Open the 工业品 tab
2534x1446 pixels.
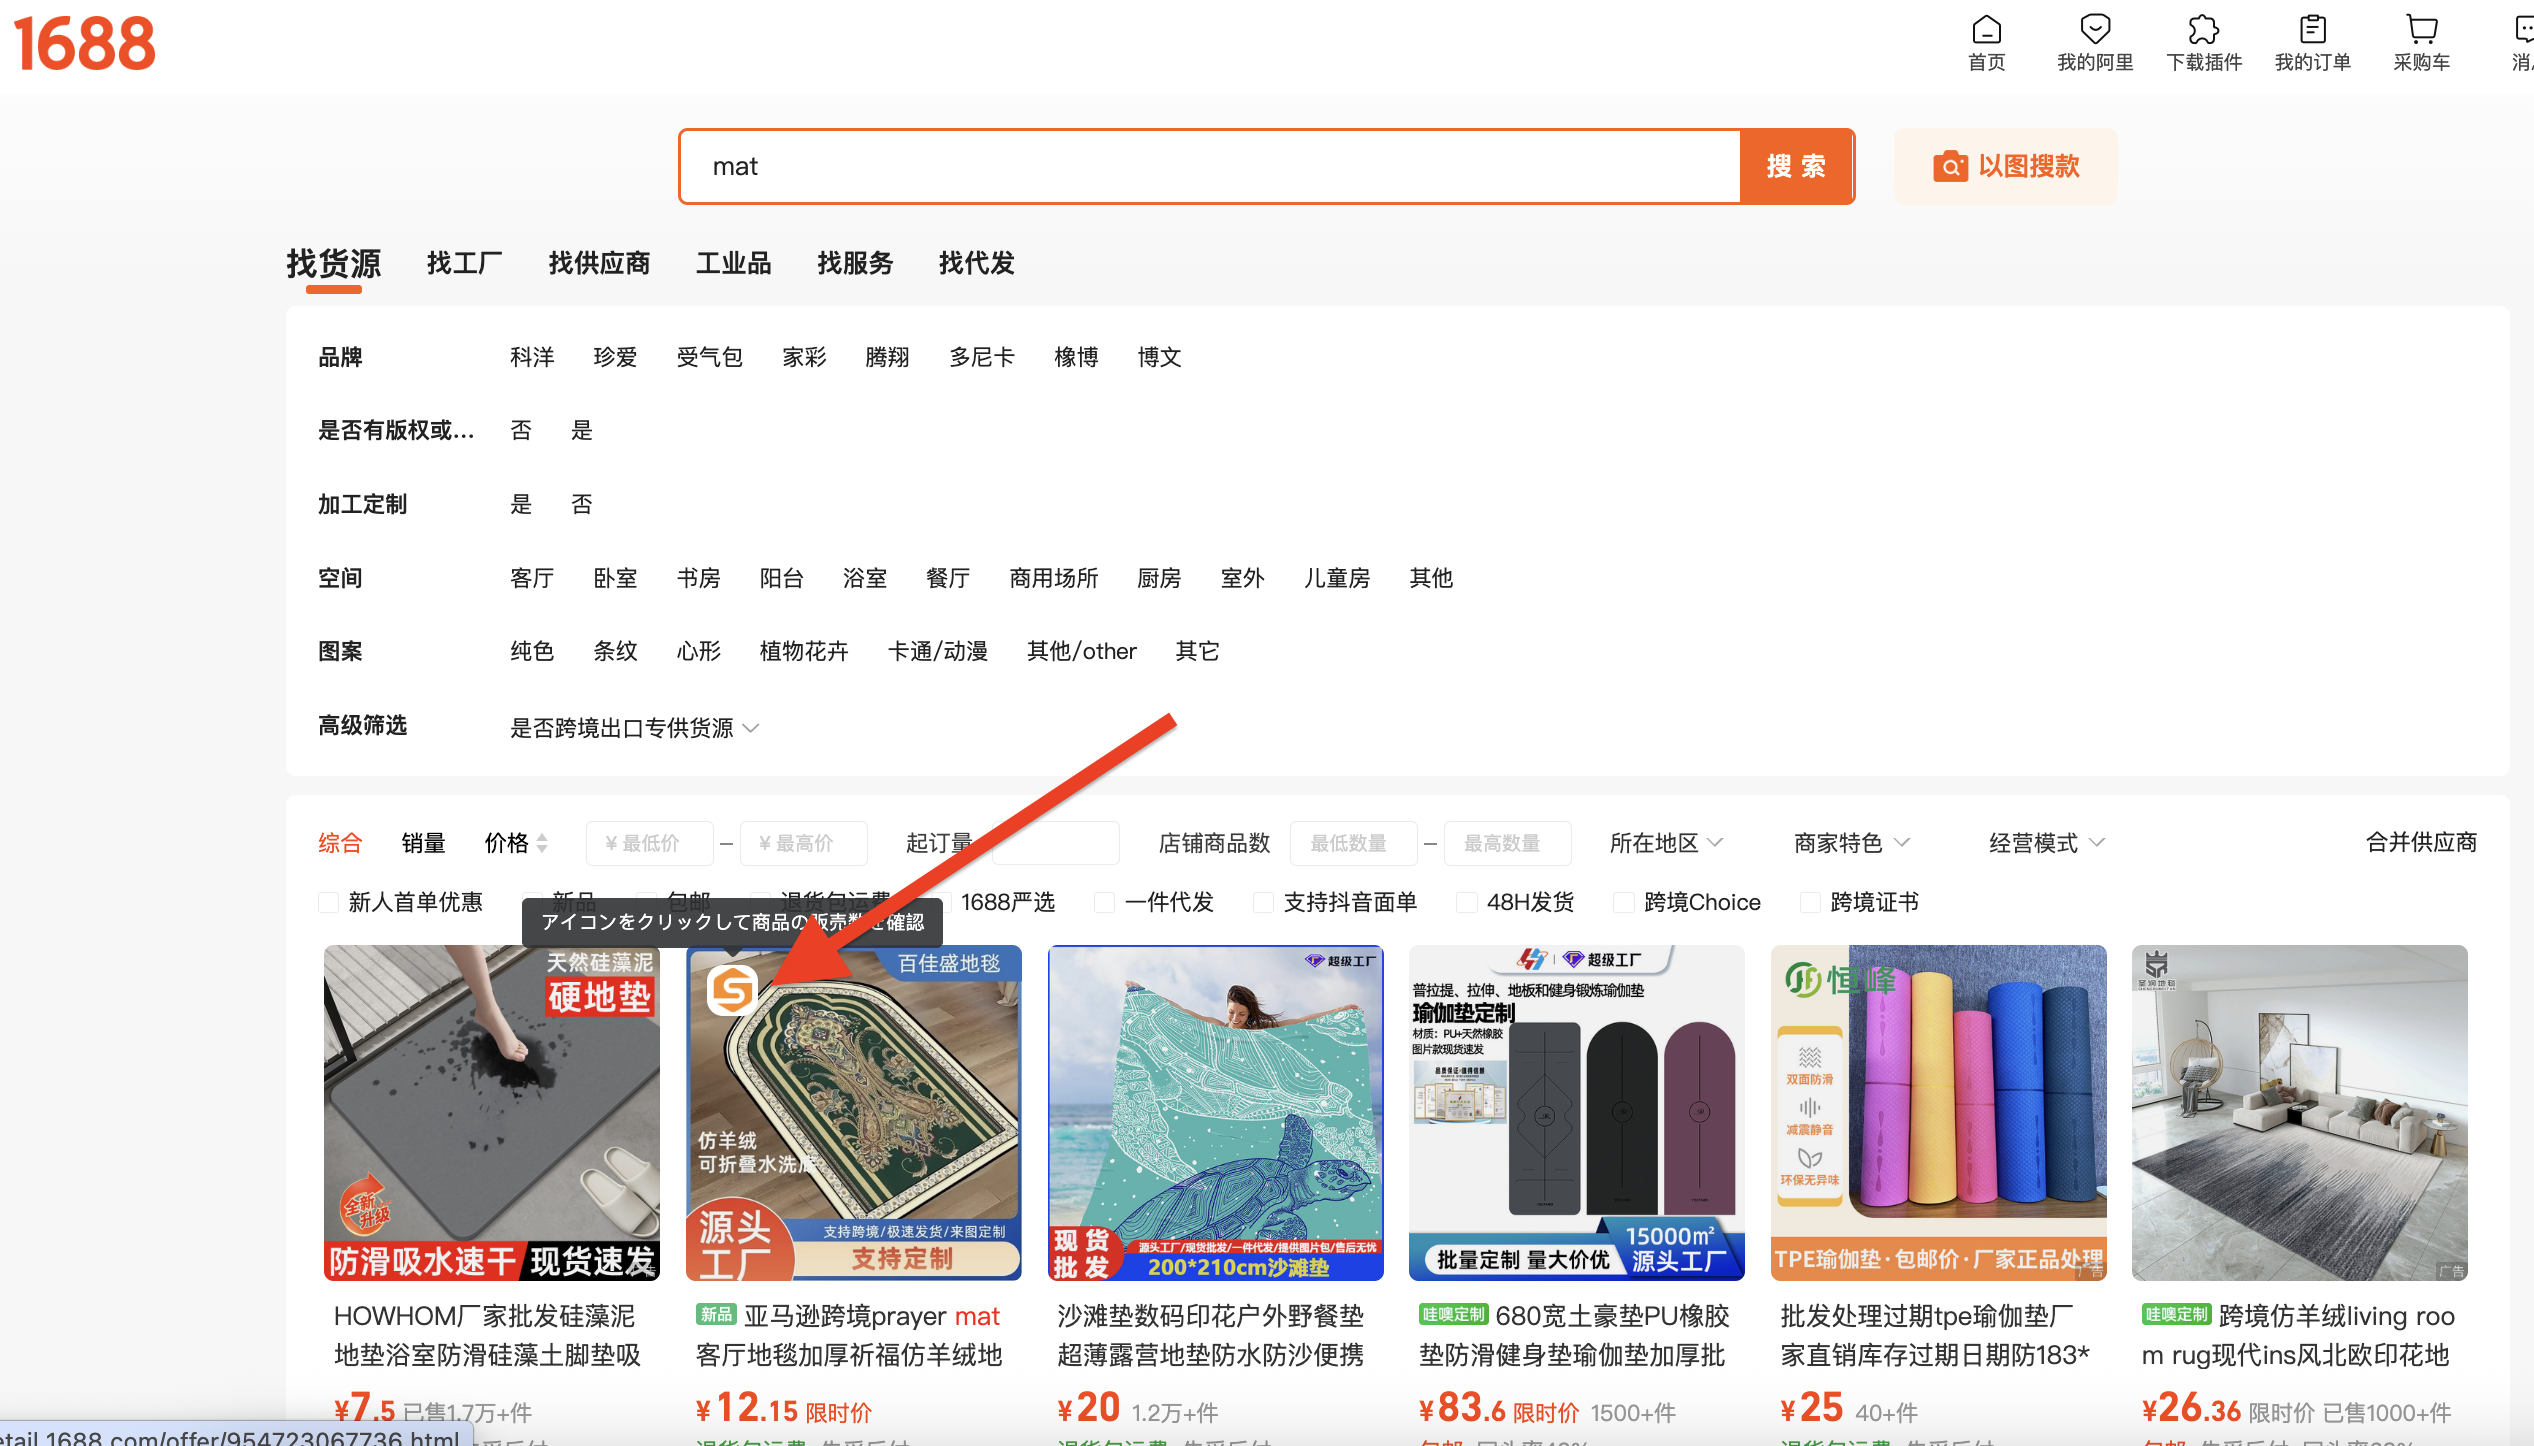[x=733, y=263]
